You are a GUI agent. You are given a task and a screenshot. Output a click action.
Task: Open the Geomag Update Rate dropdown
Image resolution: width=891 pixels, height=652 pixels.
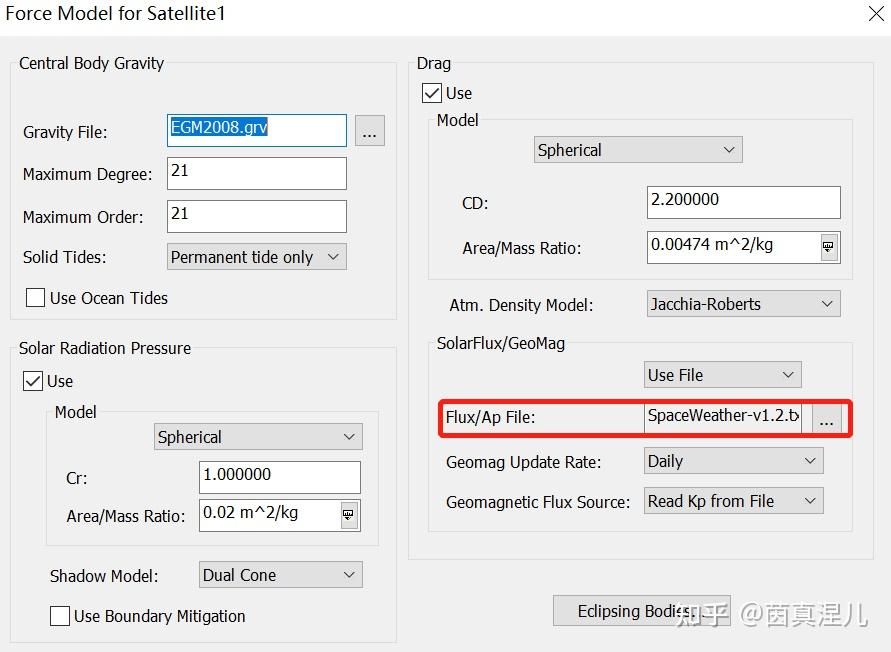click(733, 461)
